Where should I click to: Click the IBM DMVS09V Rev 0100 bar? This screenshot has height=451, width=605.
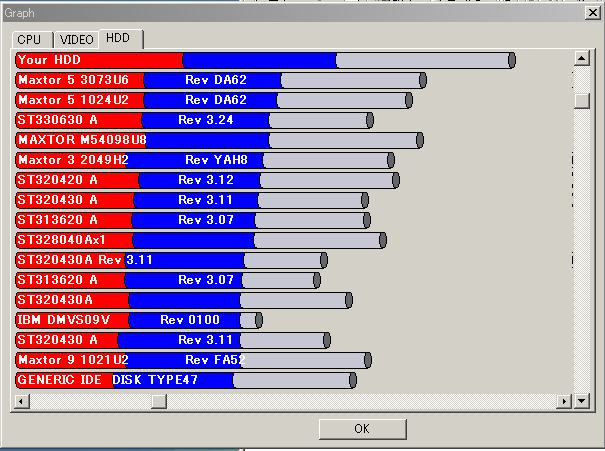click(x=139, y=320)
